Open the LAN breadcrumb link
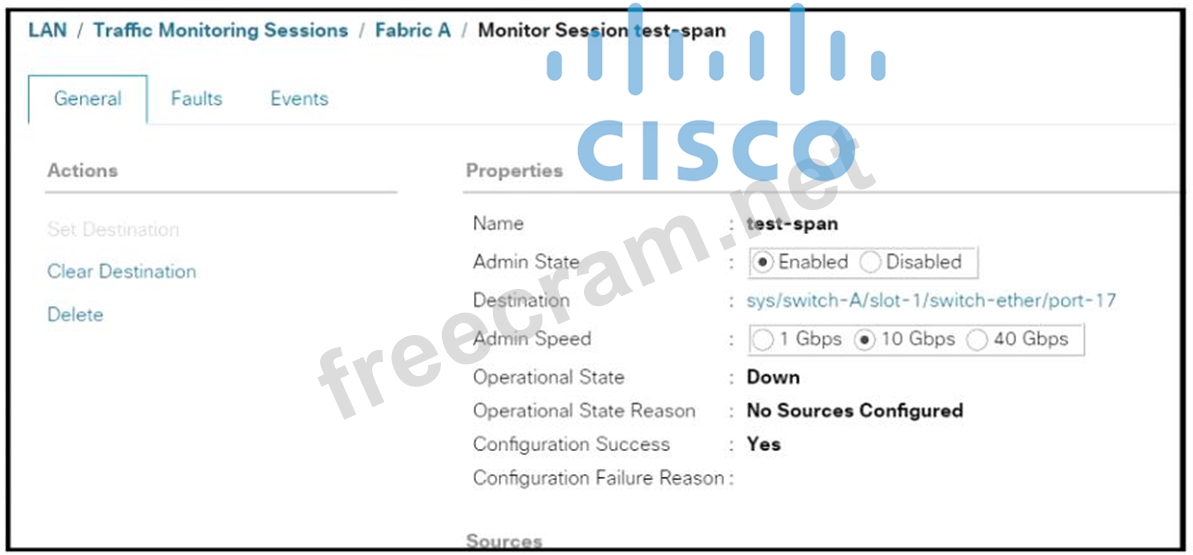Viewport: 1193px width, 555px height. tap(47, 30)
